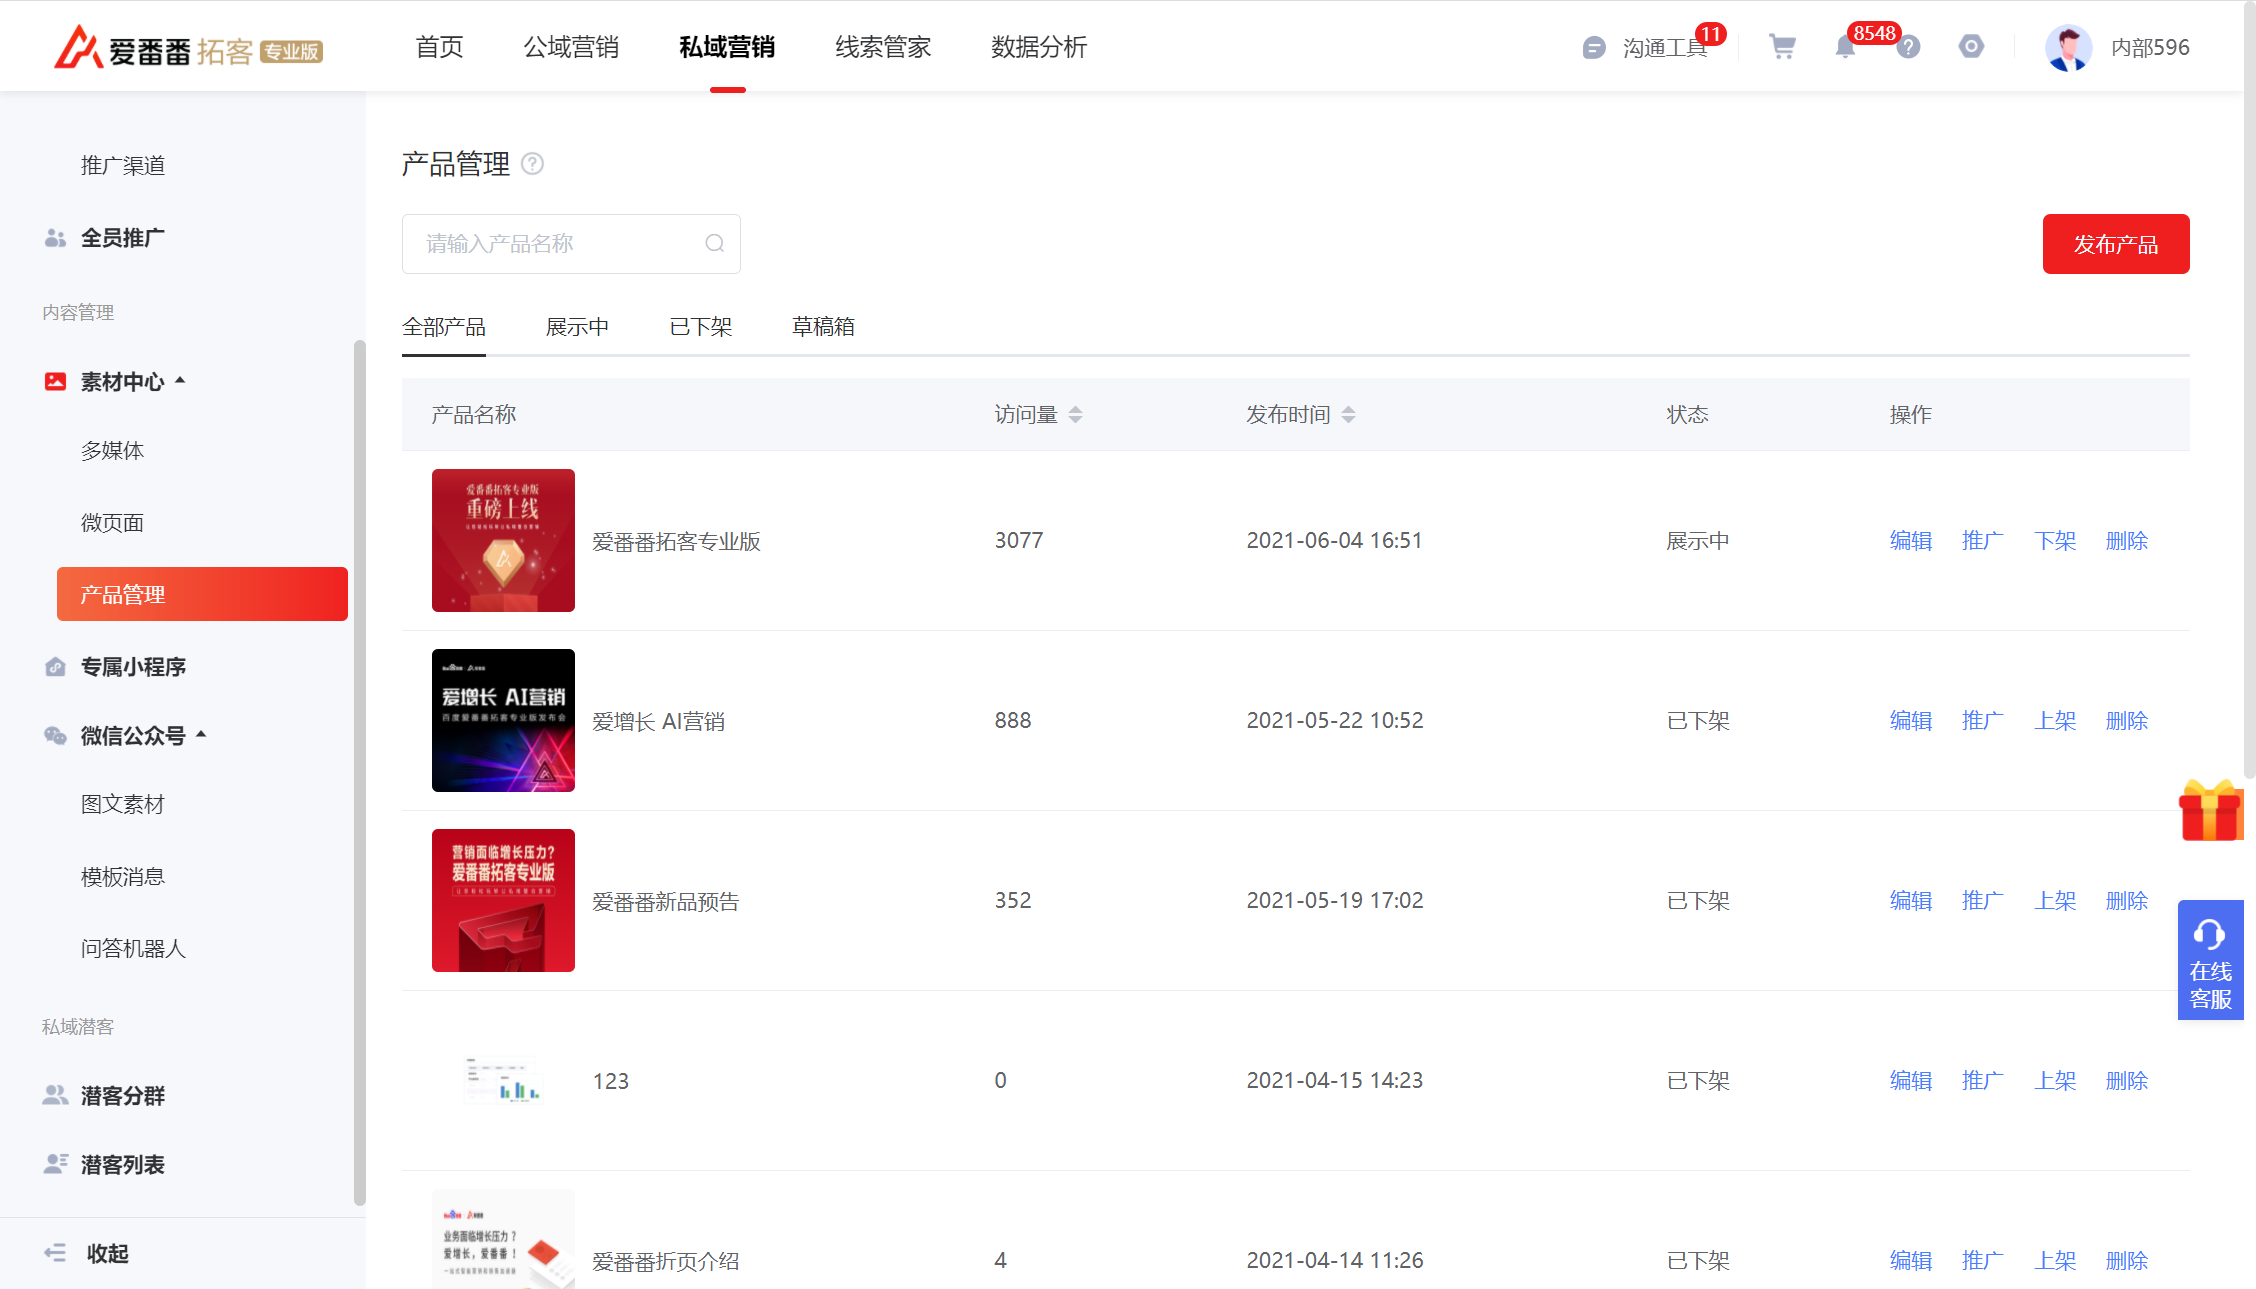Open 图文素材 in the sidebar

(x=122, y=804)
